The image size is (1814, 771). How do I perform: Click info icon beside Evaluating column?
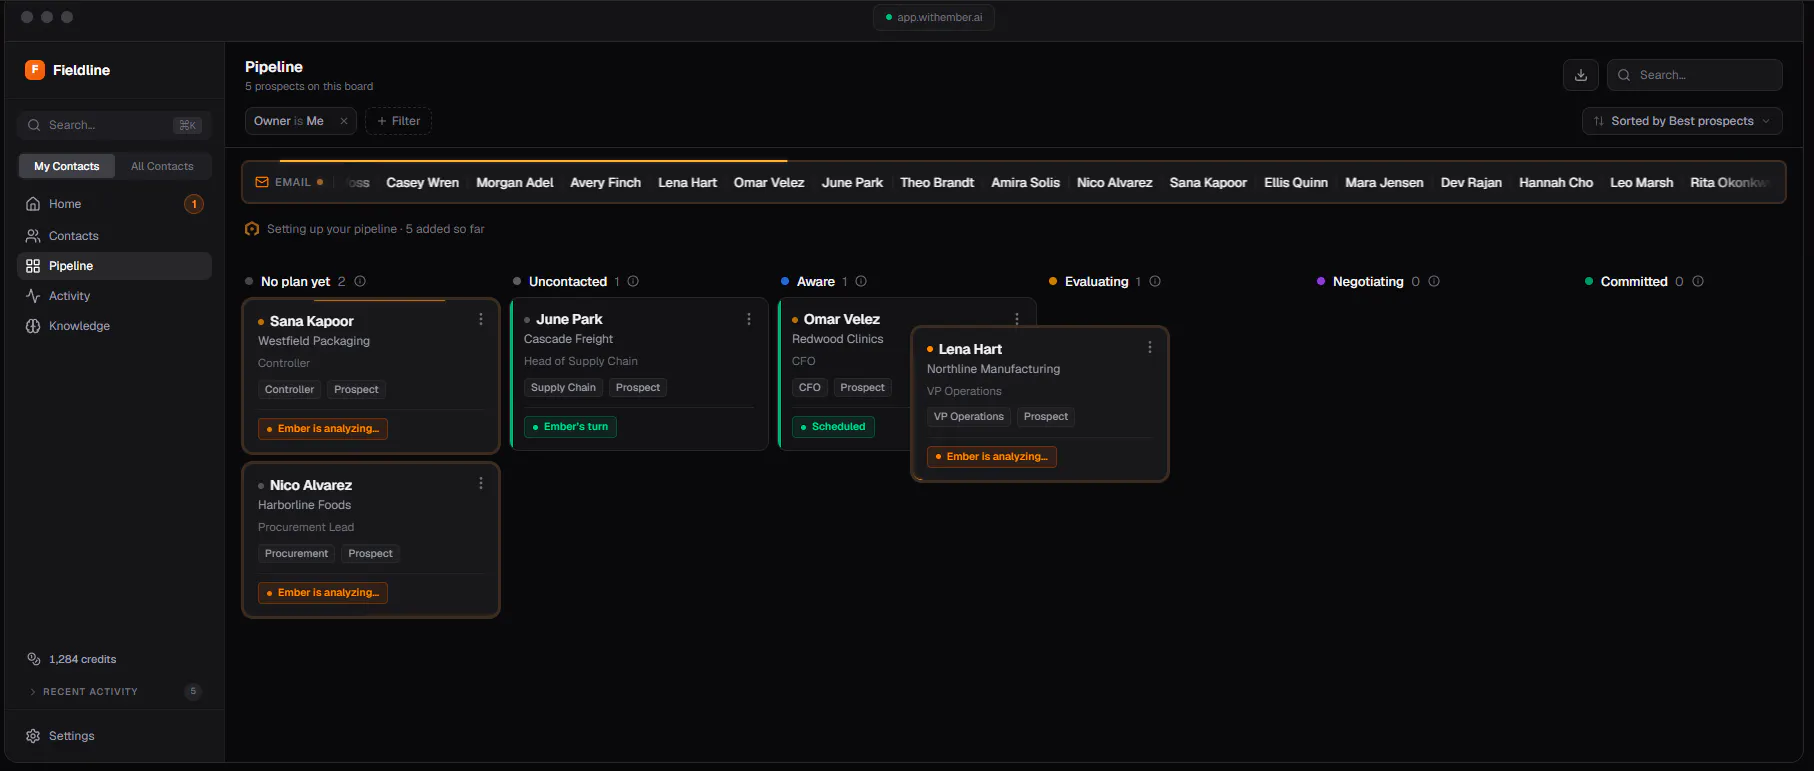[1155, 281]
